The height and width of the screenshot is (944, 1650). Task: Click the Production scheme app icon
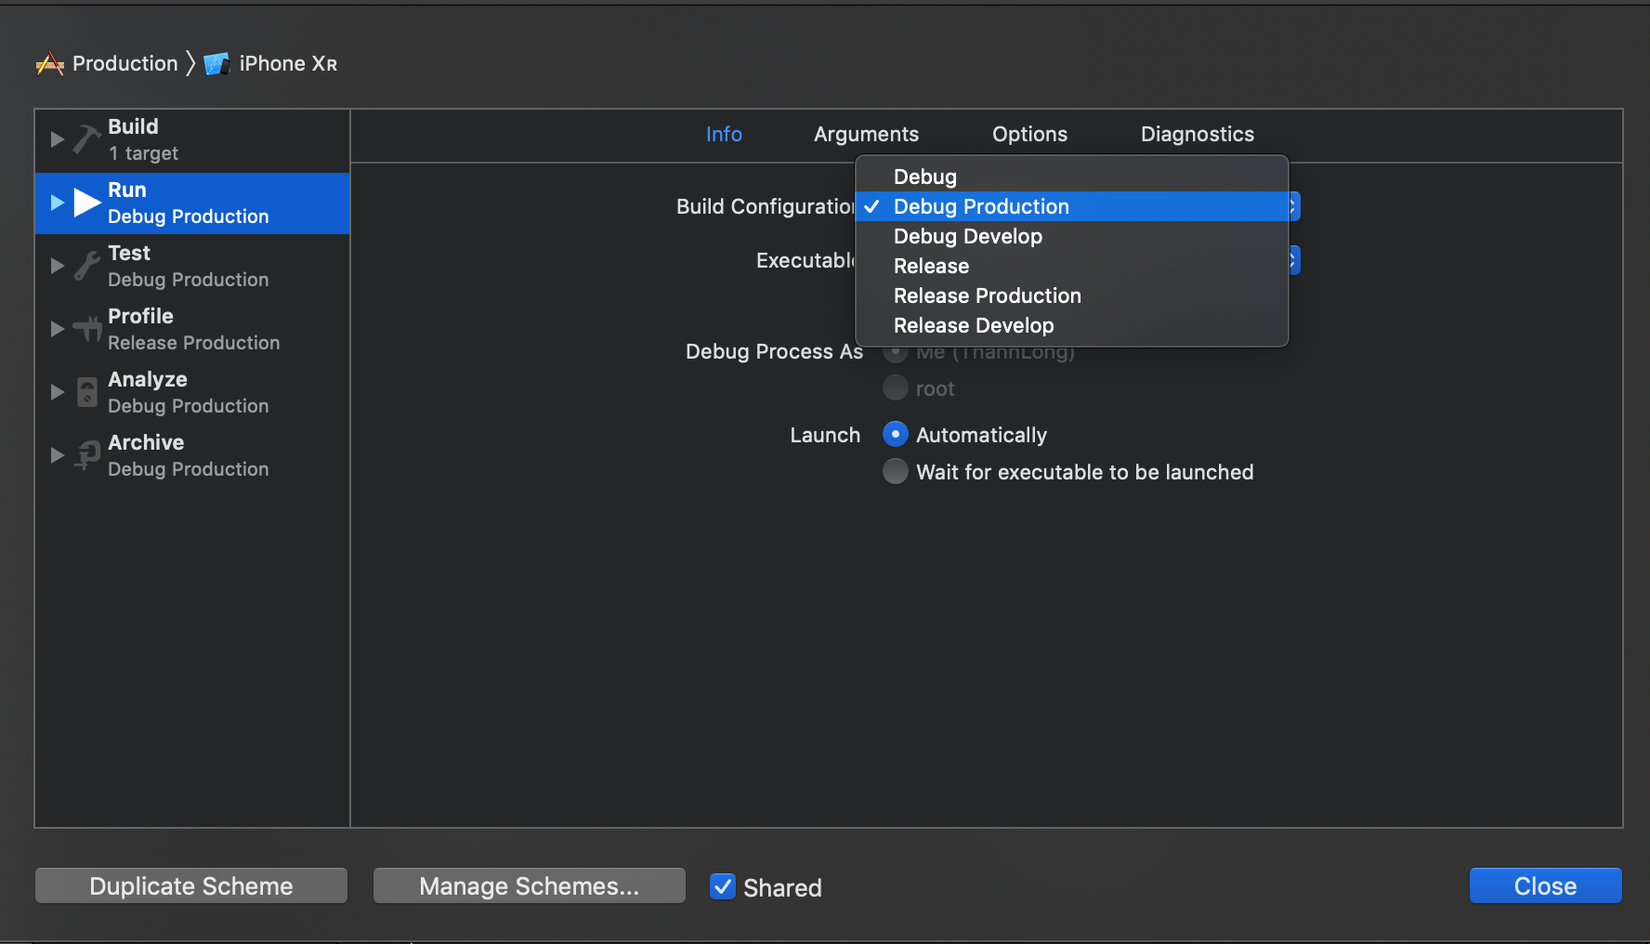50,64
